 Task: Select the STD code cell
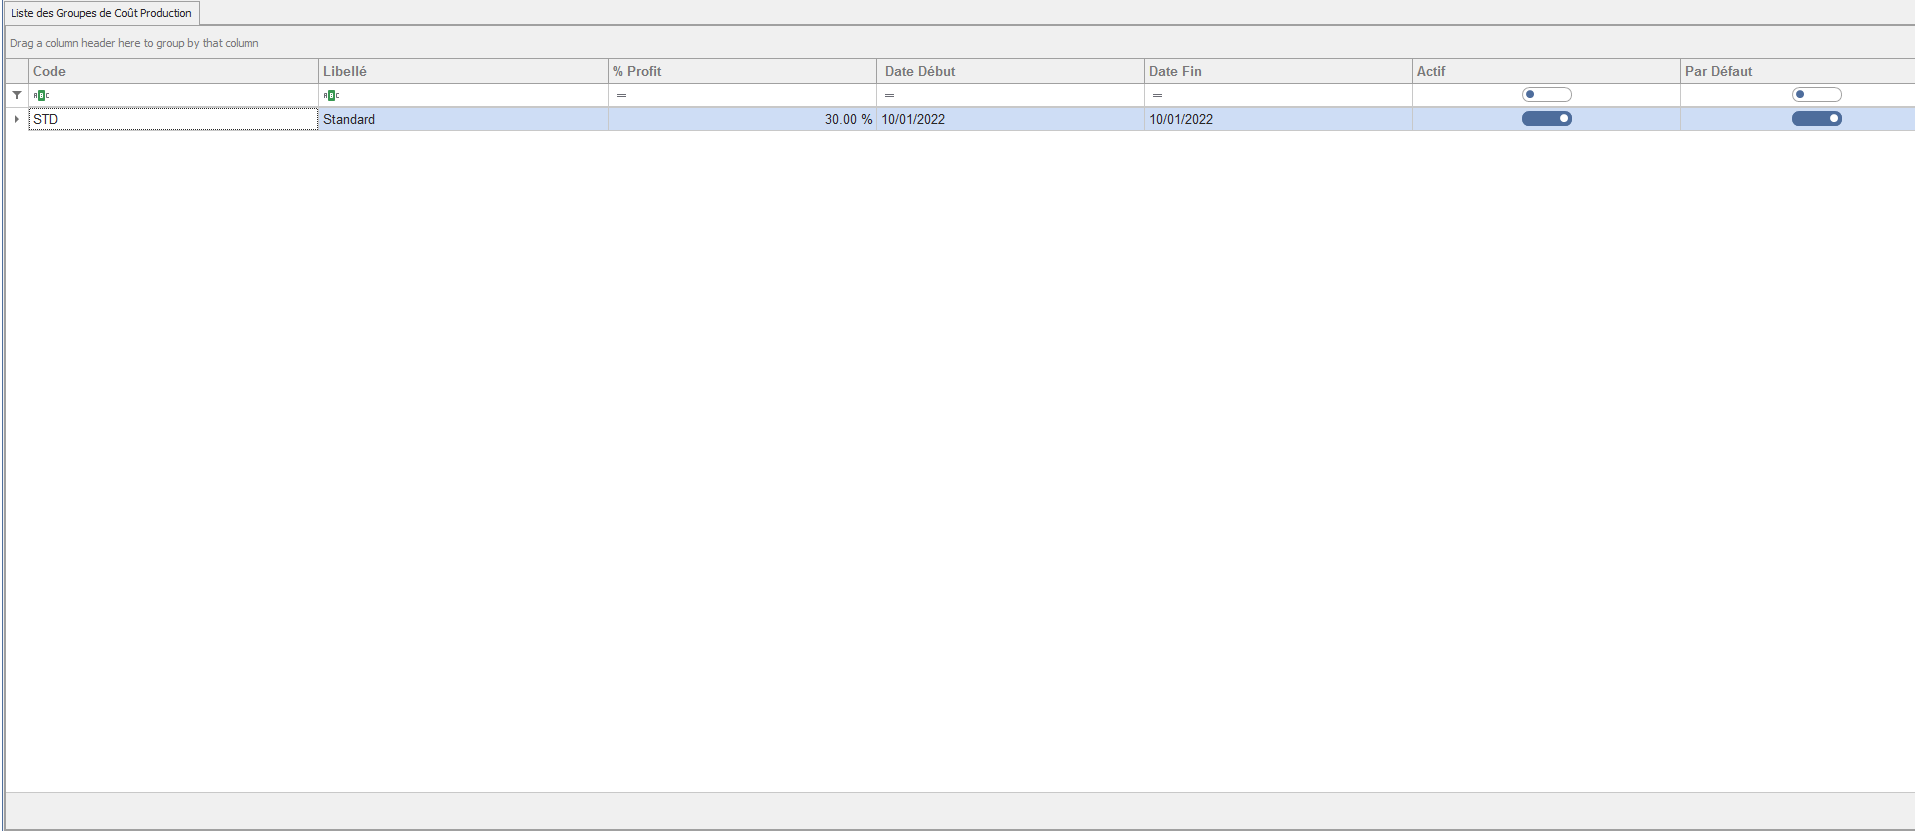click(x=172, y=119)
